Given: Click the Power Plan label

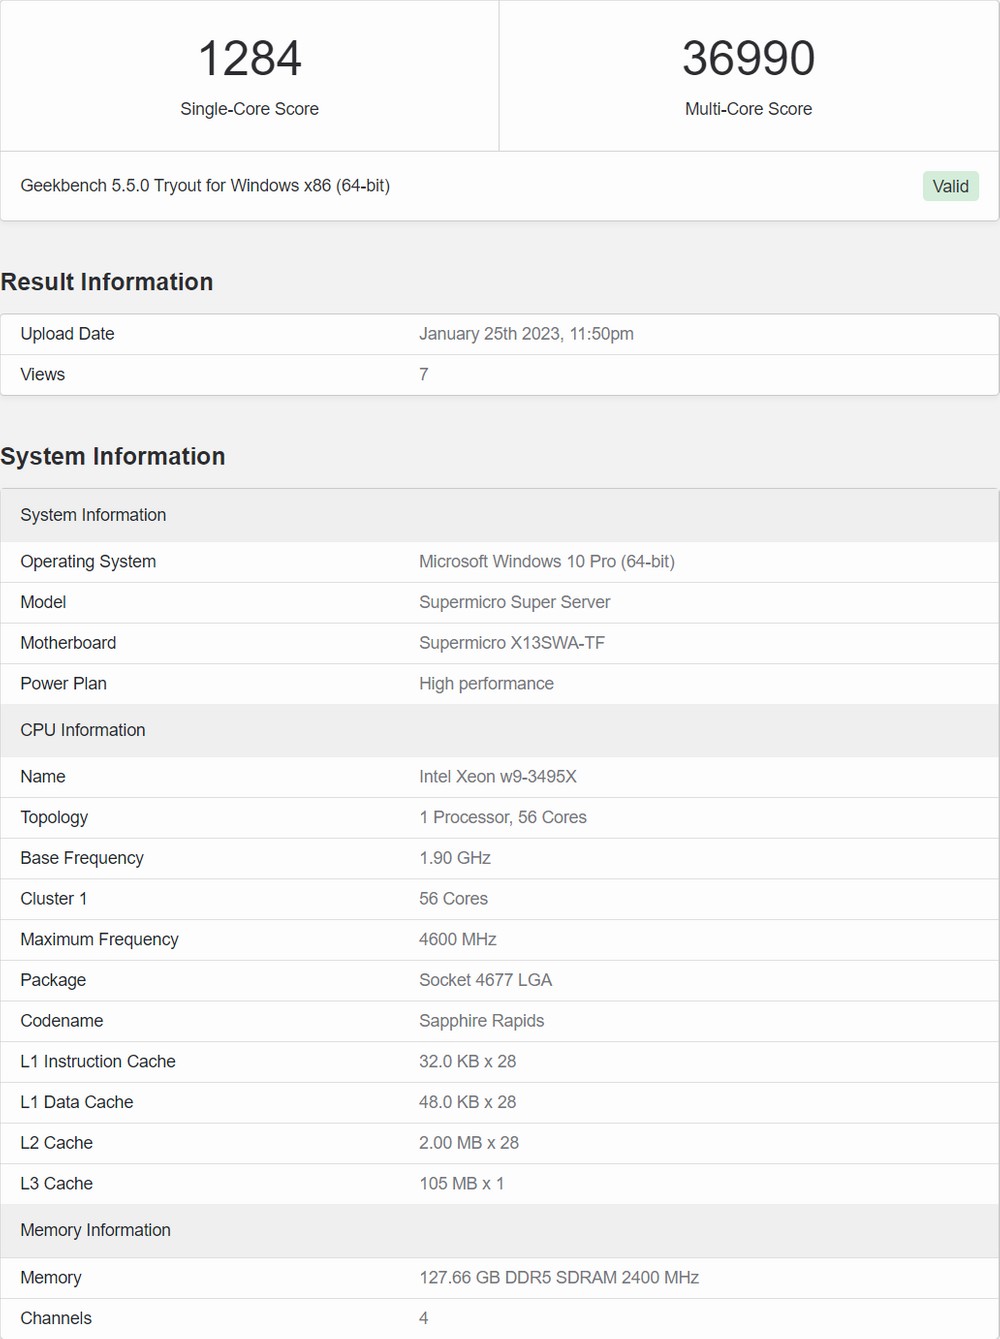Looking at the screenshot, I should click(x=63, y=684).
